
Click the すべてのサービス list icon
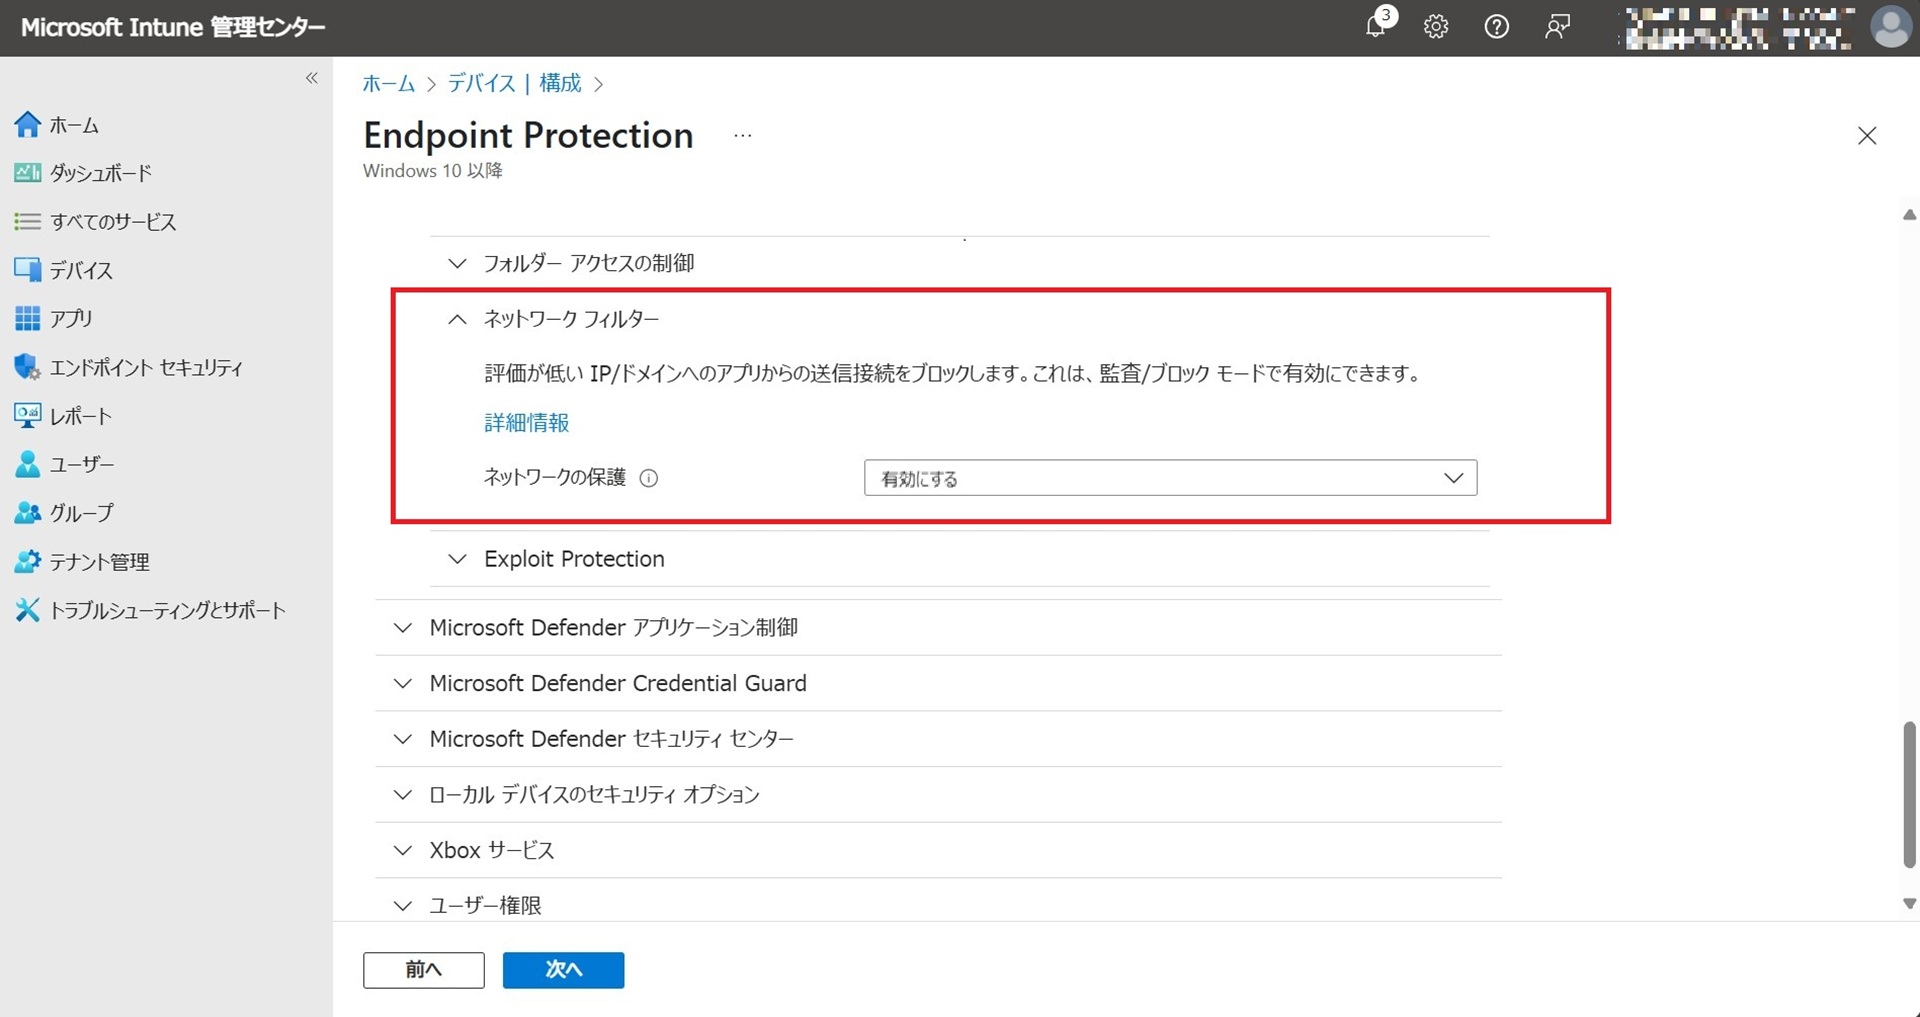point(28,221)
